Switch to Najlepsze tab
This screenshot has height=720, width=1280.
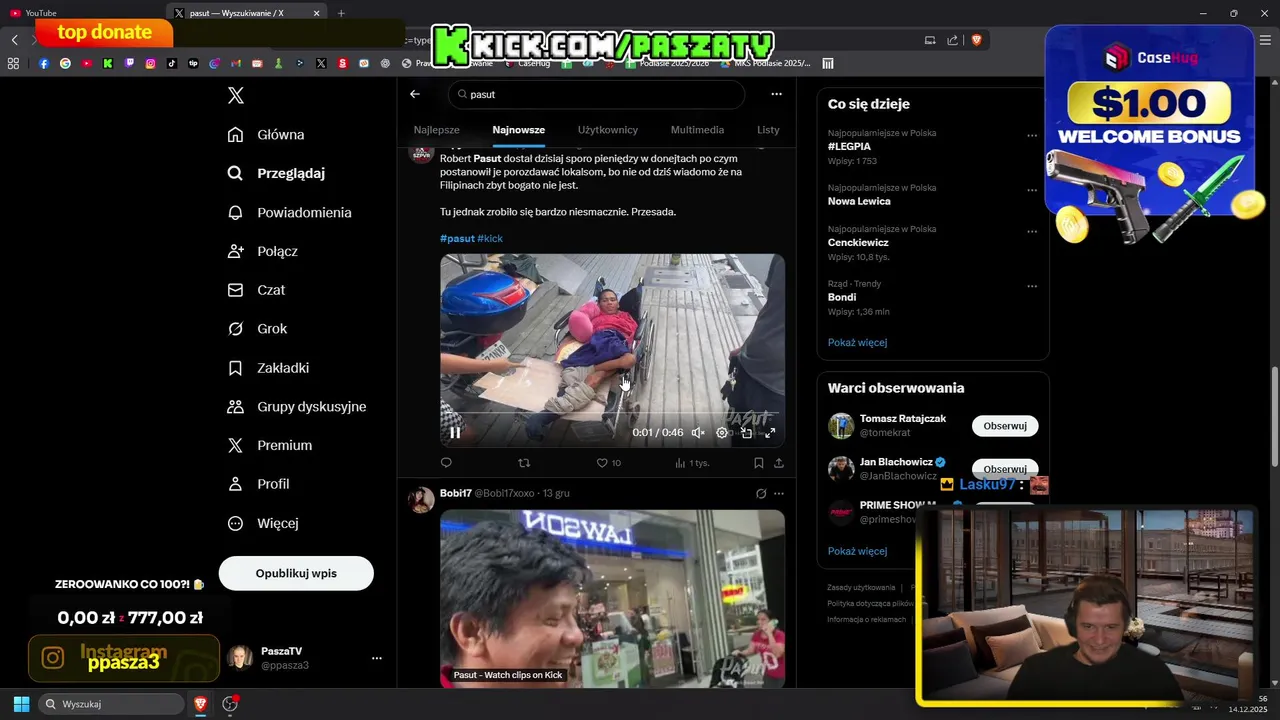tap(437, 130)
